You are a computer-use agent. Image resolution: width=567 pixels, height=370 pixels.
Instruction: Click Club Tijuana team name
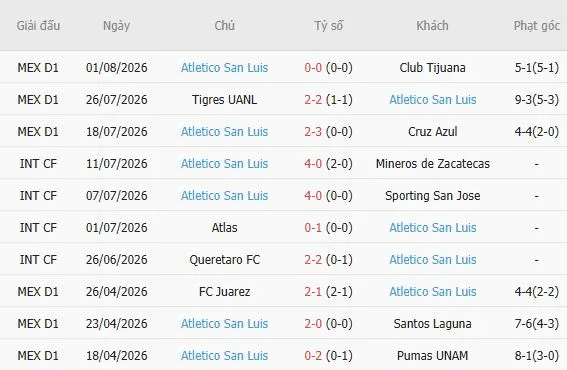coord(432,68)
